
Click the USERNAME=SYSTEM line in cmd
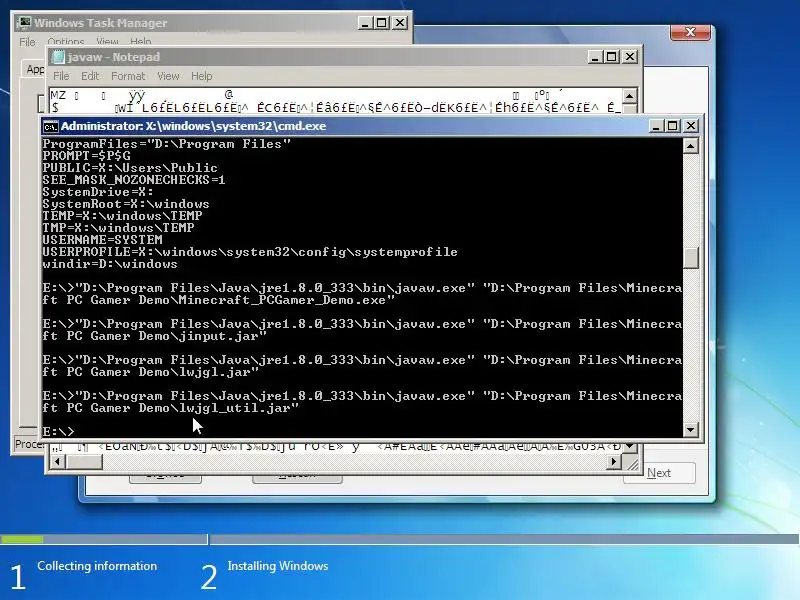(102, 239)
